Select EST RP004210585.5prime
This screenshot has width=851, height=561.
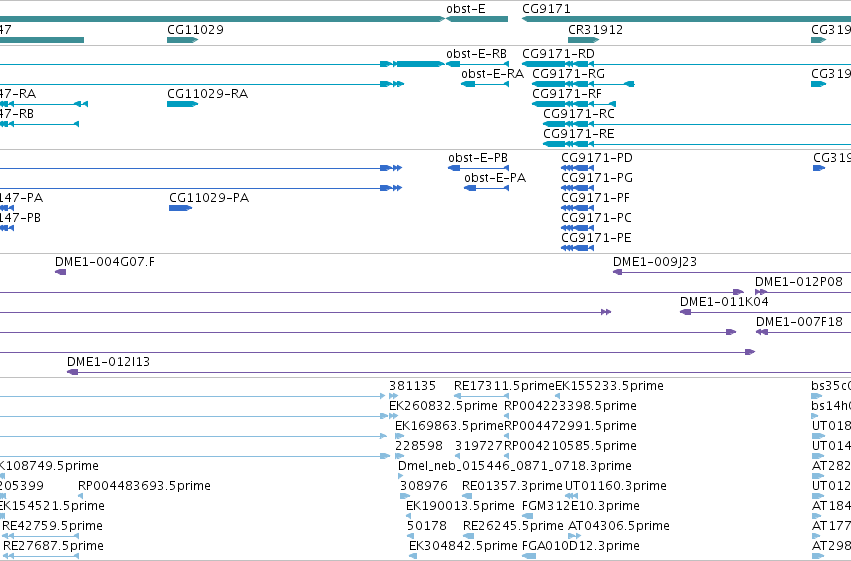(506, 456)
